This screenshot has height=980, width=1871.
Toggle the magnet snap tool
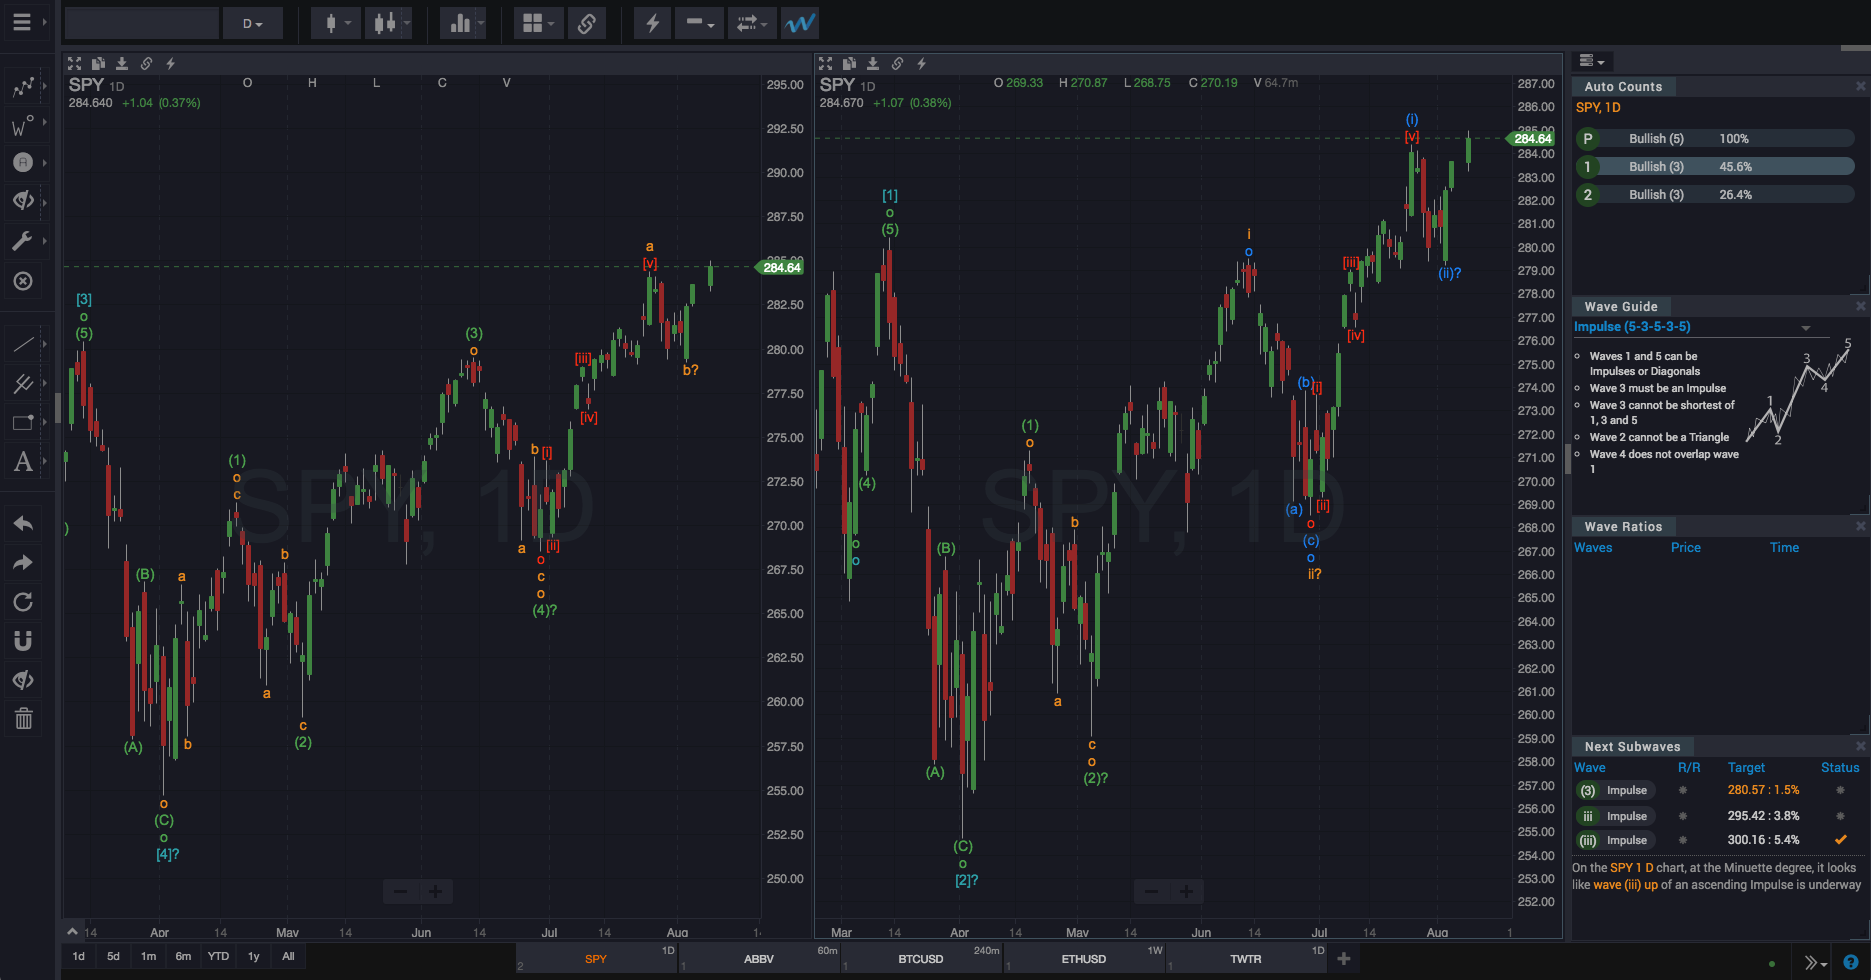pyautogui.click(x=24, y=641)
